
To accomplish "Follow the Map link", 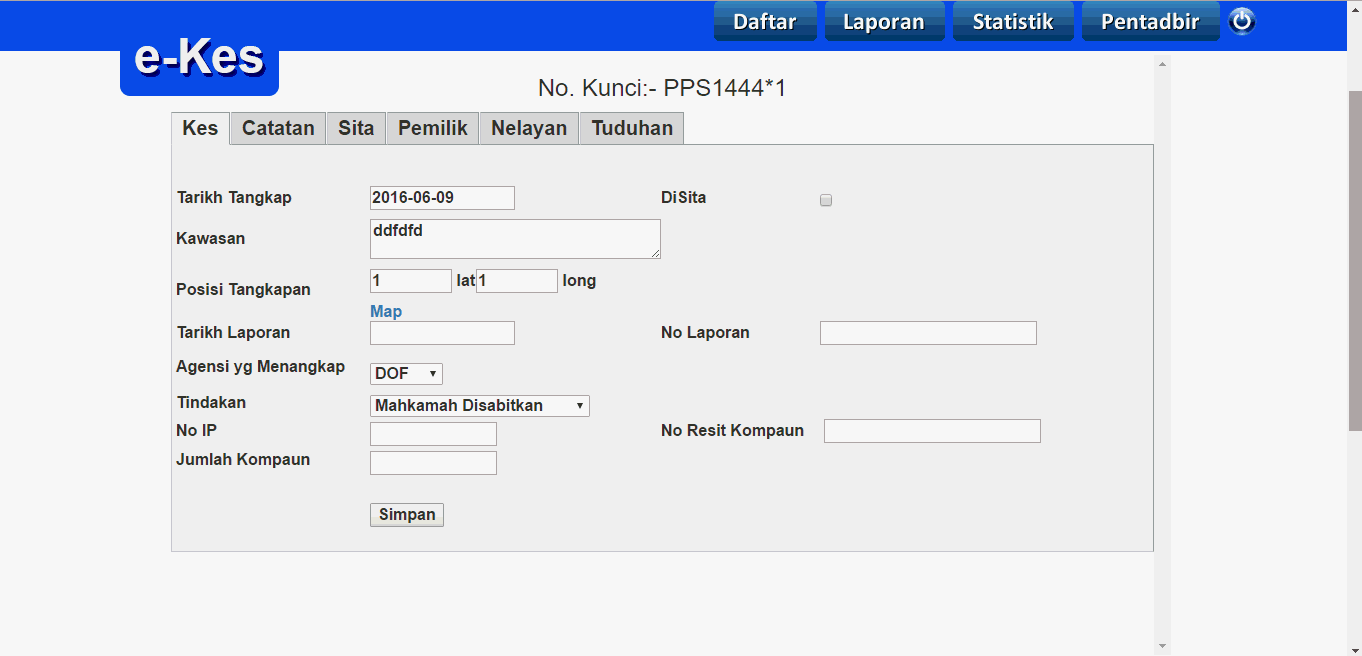I will [386, 312].
